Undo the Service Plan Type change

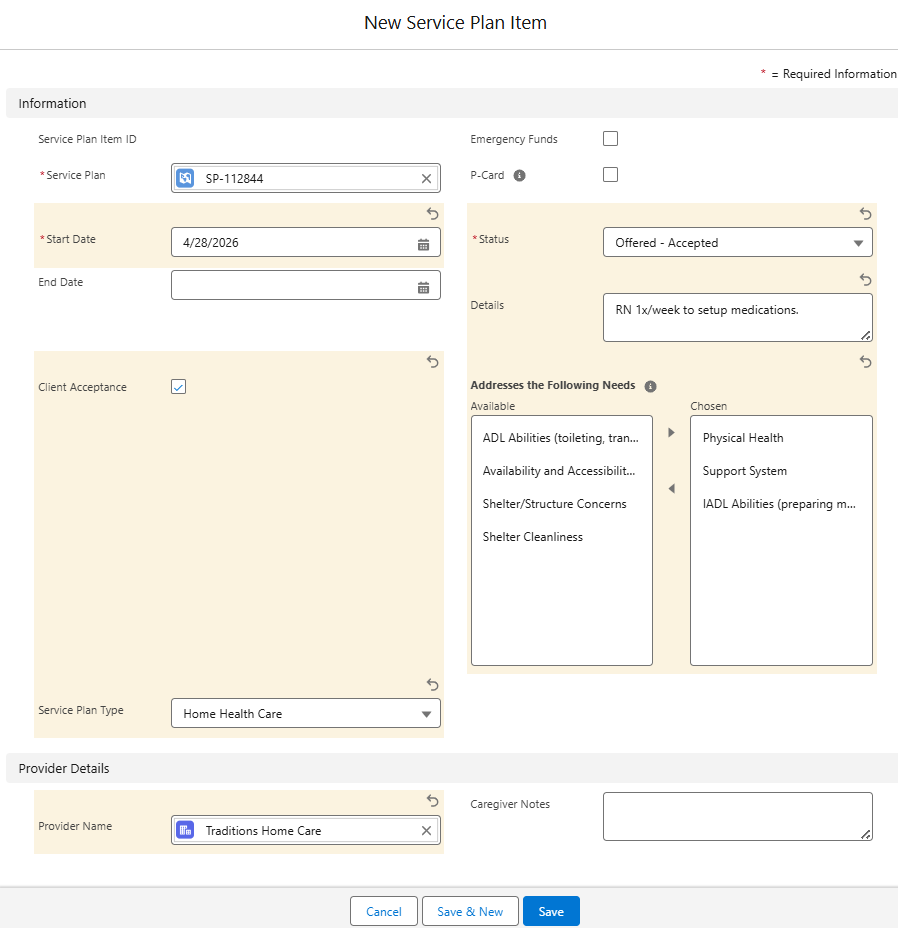433,685
